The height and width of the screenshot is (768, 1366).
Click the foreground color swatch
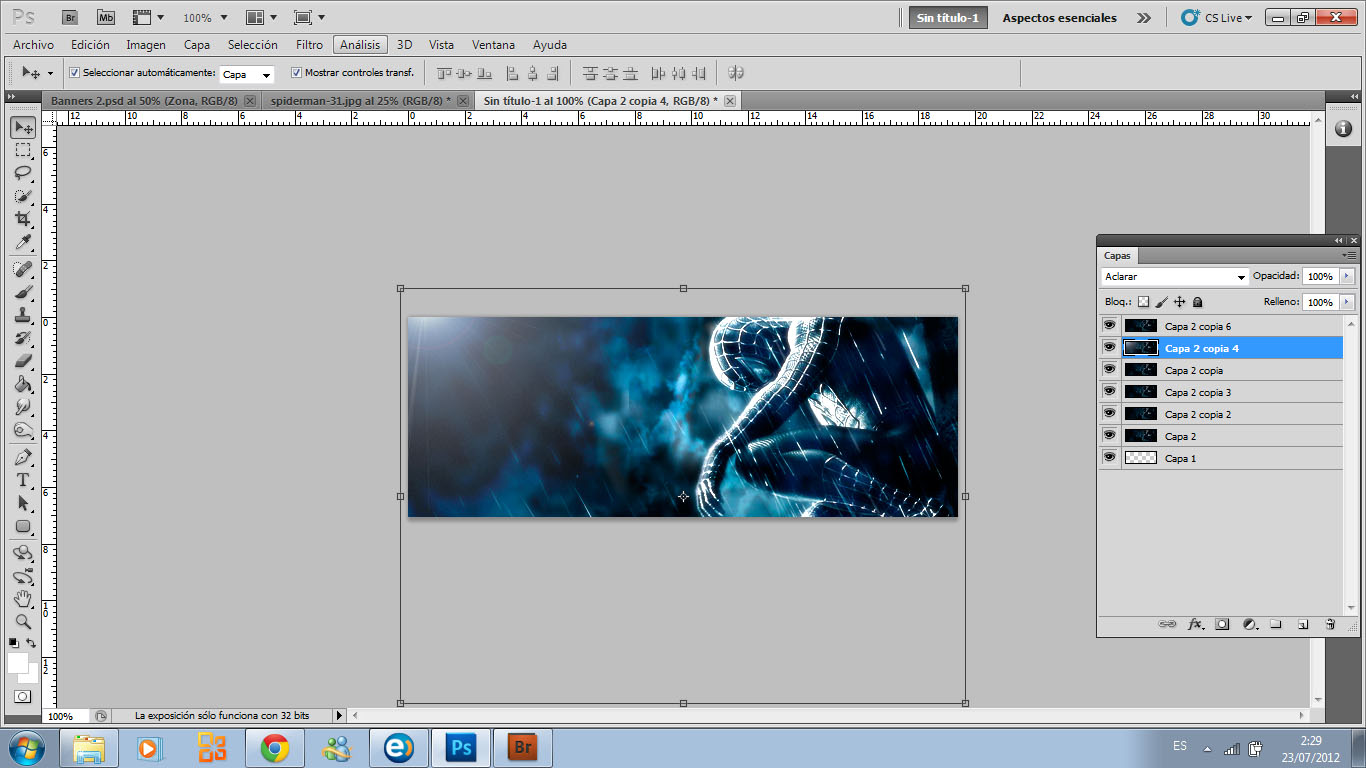coord(18,663)
